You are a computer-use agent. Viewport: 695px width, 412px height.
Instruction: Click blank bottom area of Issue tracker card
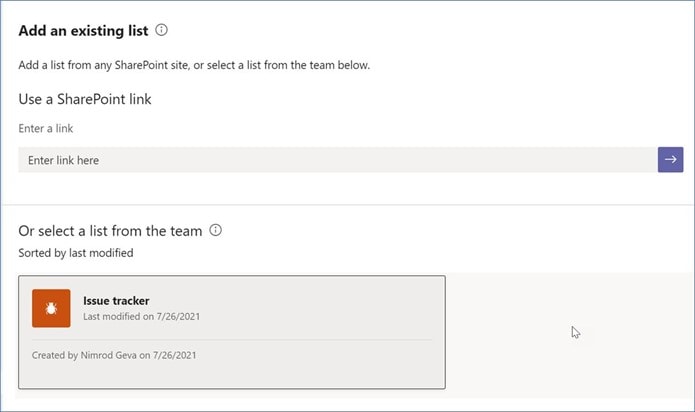(x=232, y=376)
